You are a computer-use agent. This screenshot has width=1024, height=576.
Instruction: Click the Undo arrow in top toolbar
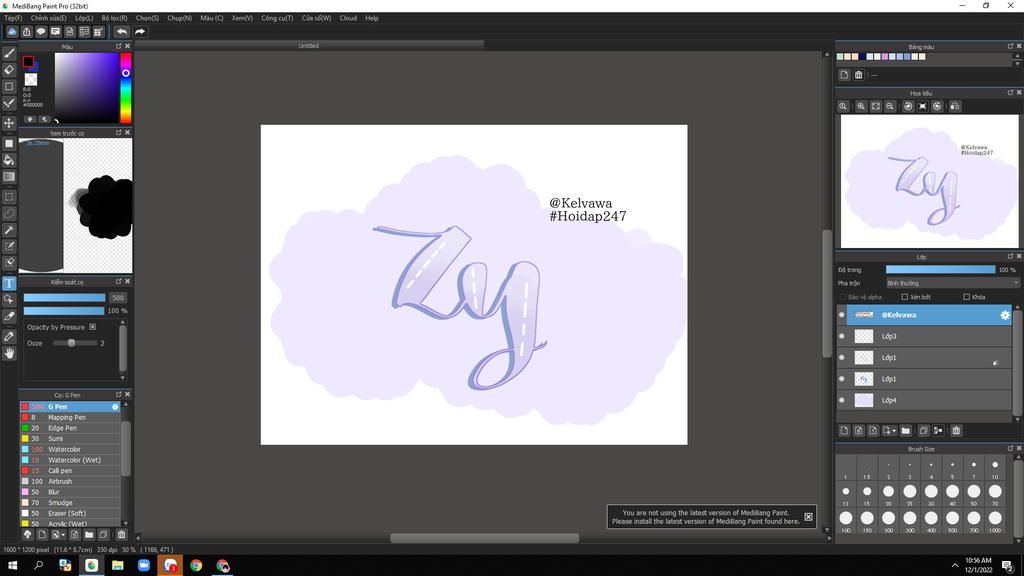(x=121, y=31)
